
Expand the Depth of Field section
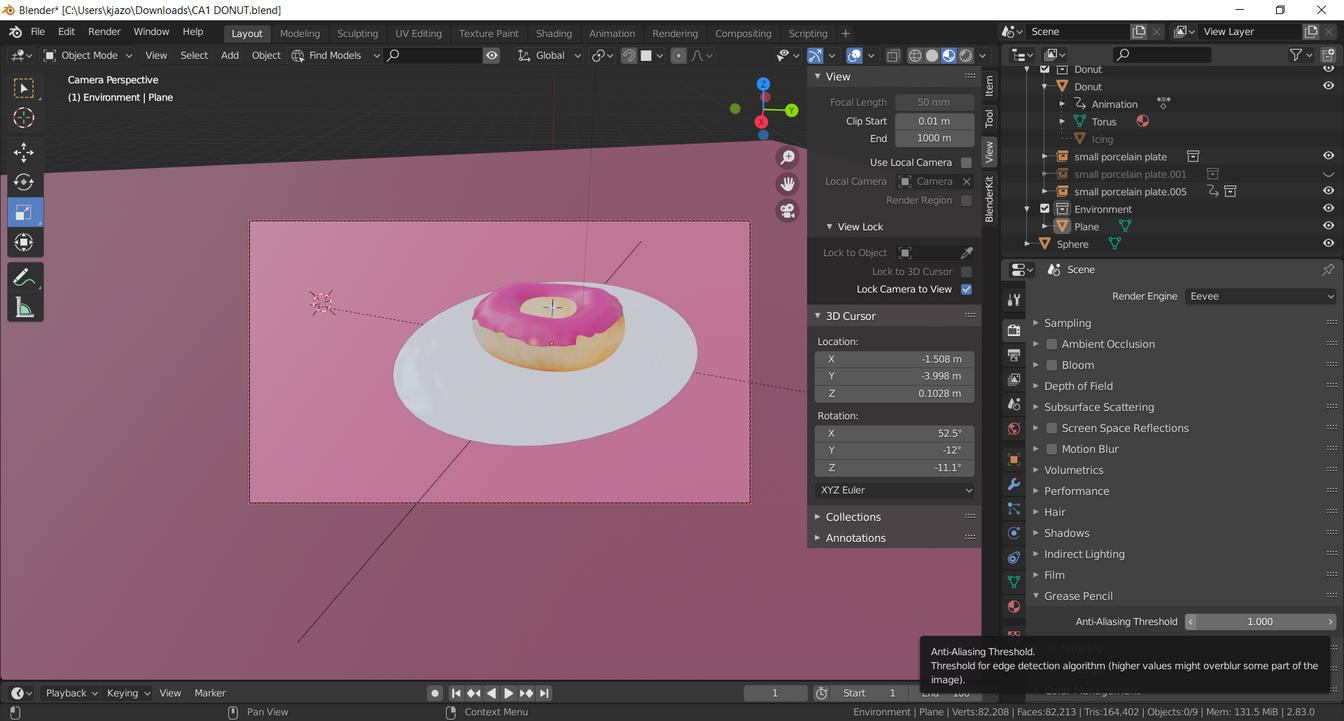point(1078,386)
